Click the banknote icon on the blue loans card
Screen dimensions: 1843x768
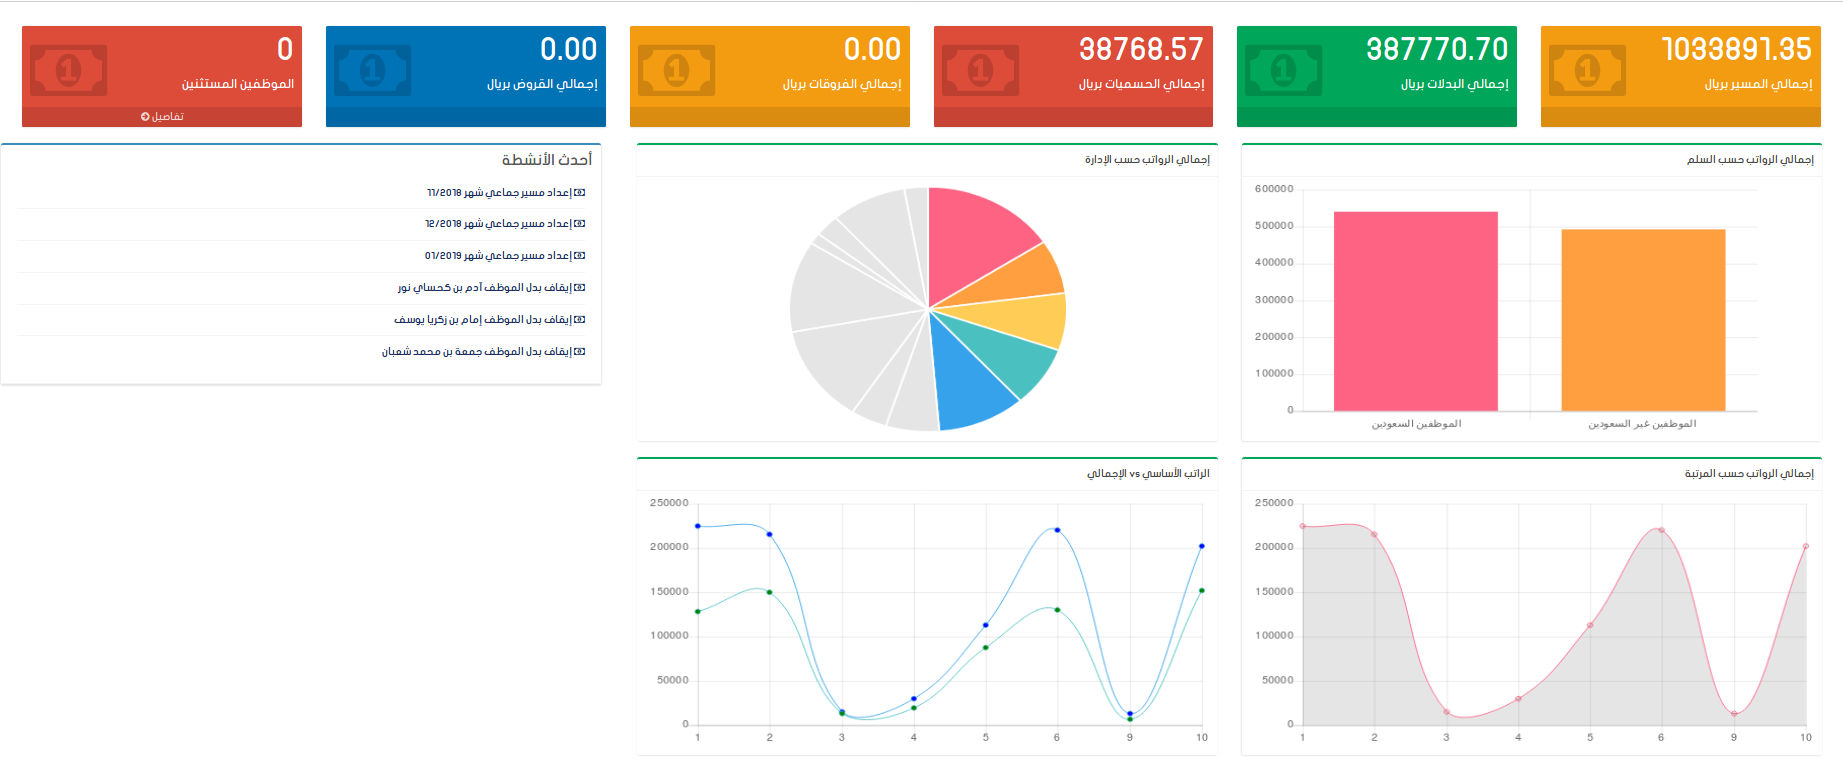373,71
